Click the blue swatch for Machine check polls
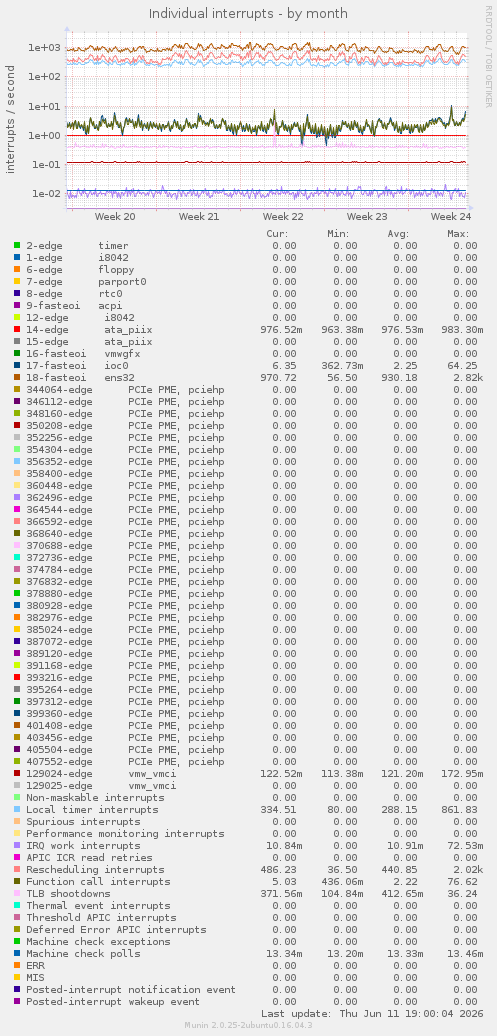Screen dimensions: 497x1036 [x=17, y=953]
